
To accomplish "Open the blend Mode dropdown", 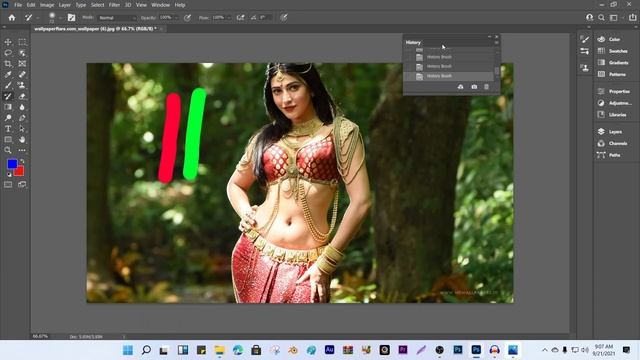I will click(118, 18).
